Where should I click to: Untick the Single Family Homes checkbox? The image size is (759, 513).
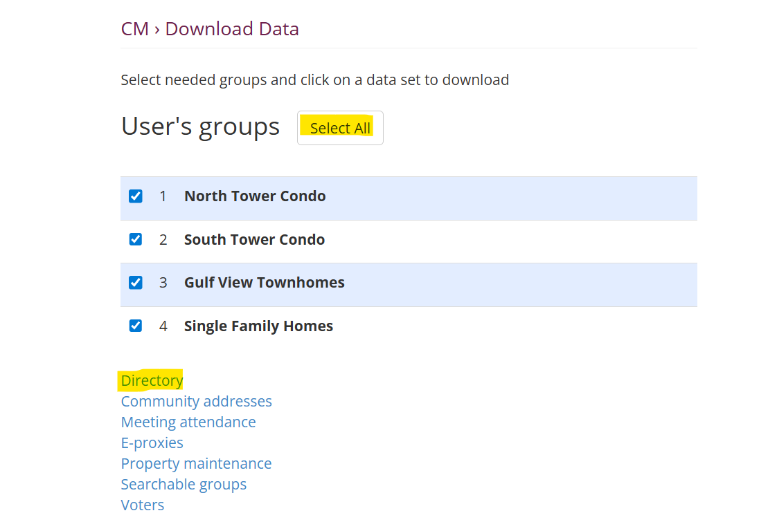tap(136, 325)
